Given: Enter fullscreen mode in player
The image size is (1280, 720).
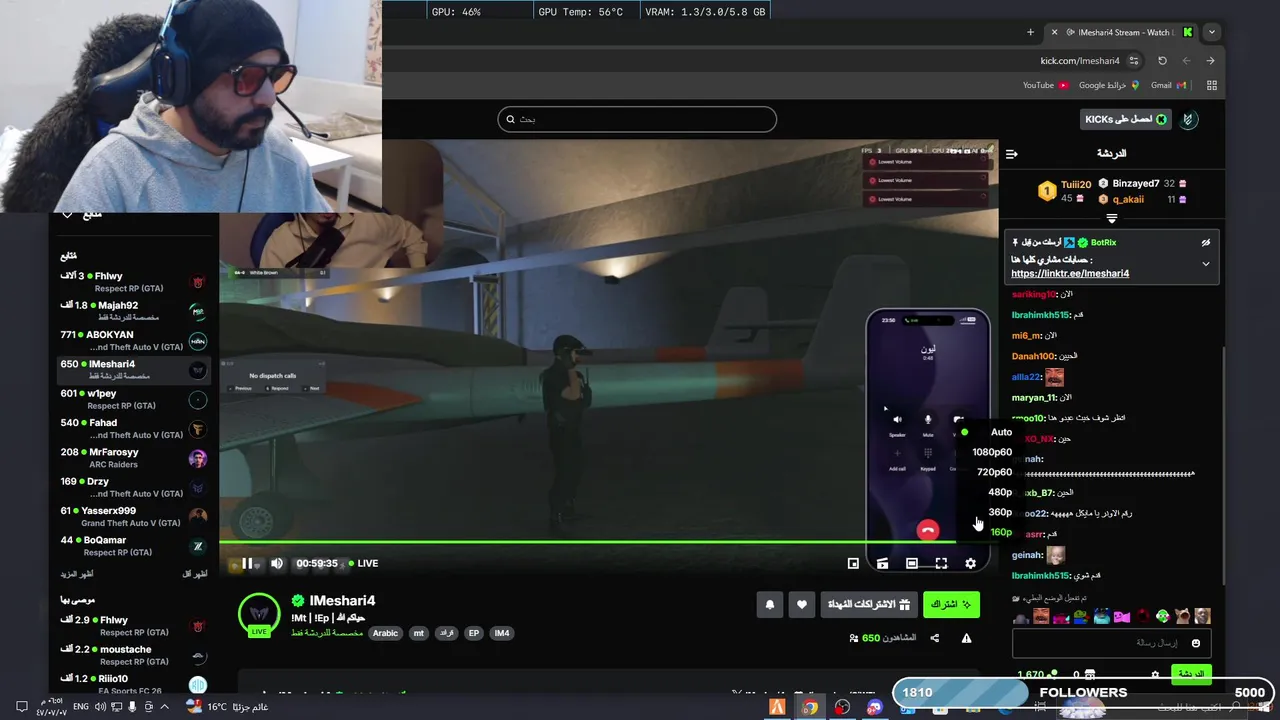Looking at the screenshot, I should coord(941,563).
